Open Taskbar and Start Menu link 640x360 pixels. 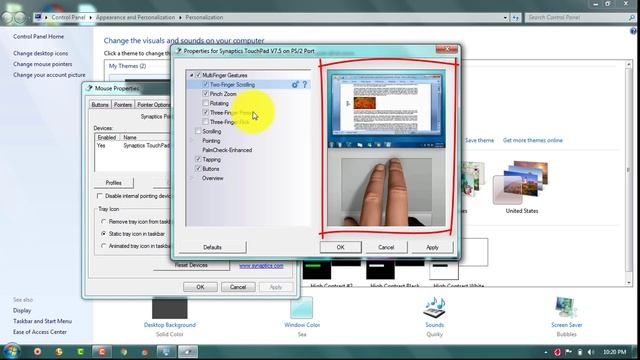(42, 321)
